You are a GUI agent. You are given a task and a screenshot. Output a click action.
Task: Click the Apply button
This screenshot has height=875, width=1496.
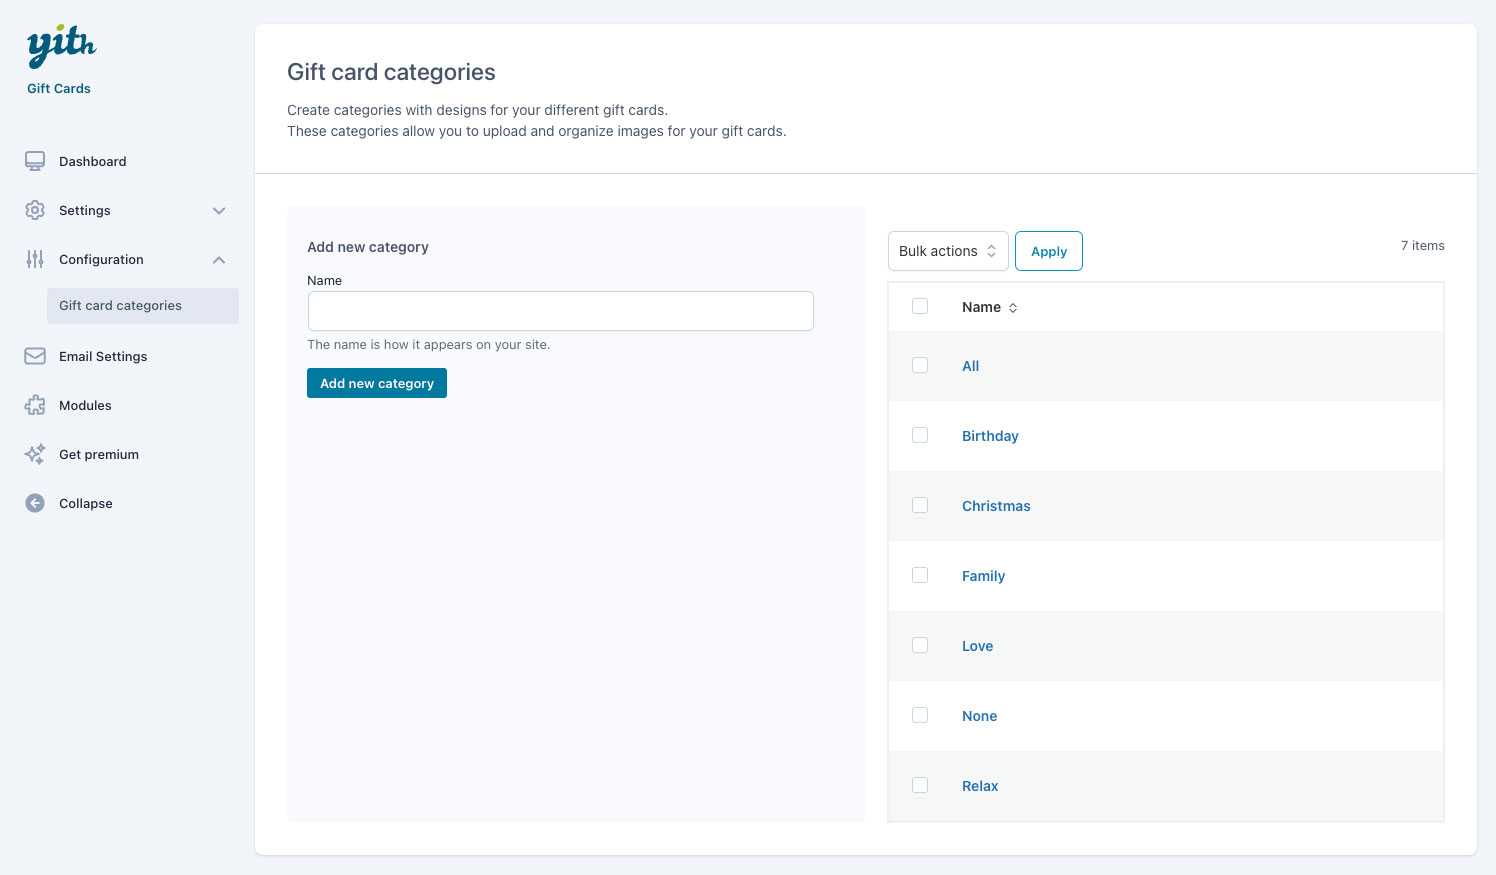1049,251
